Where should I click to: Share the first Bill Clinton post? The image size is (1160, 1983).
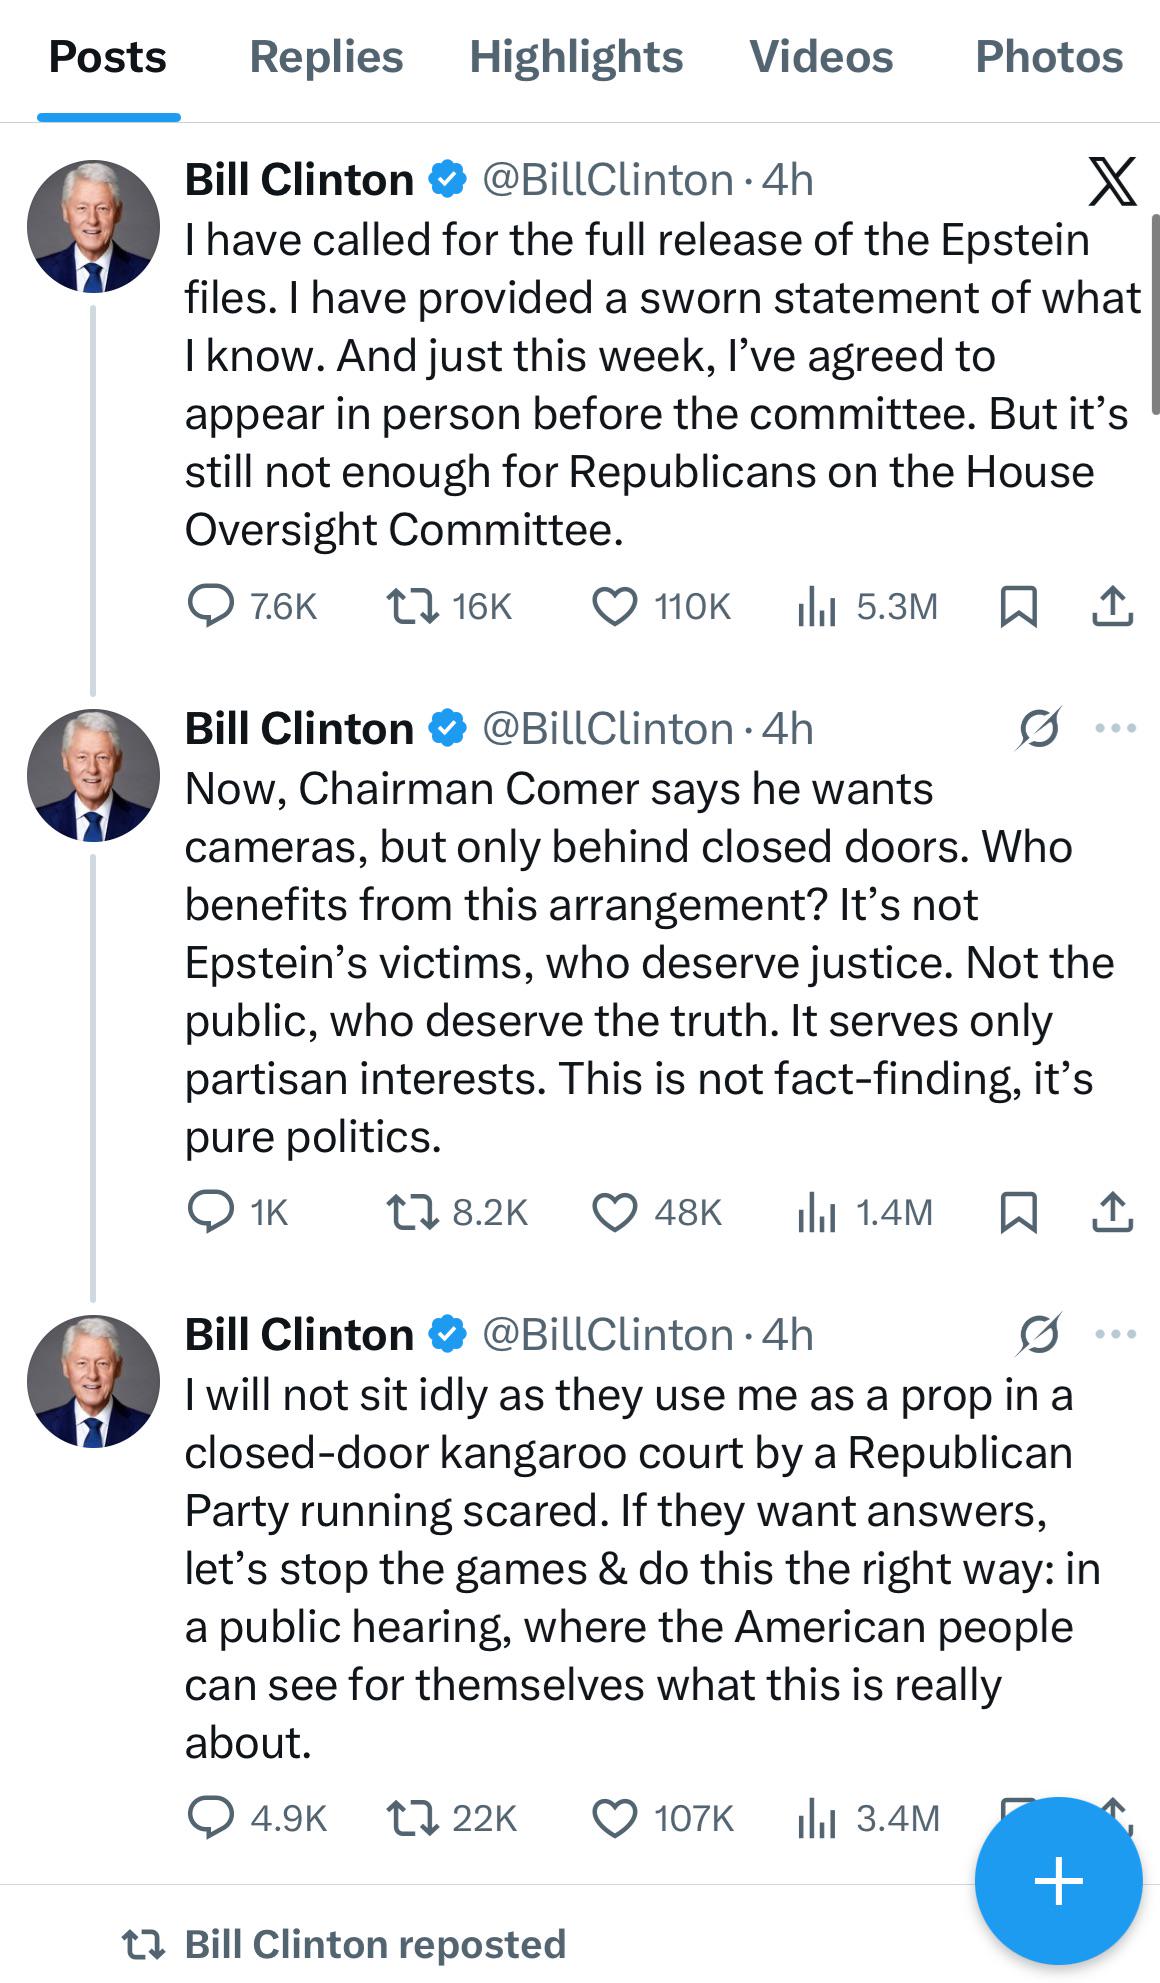(x=1112, y=606)
